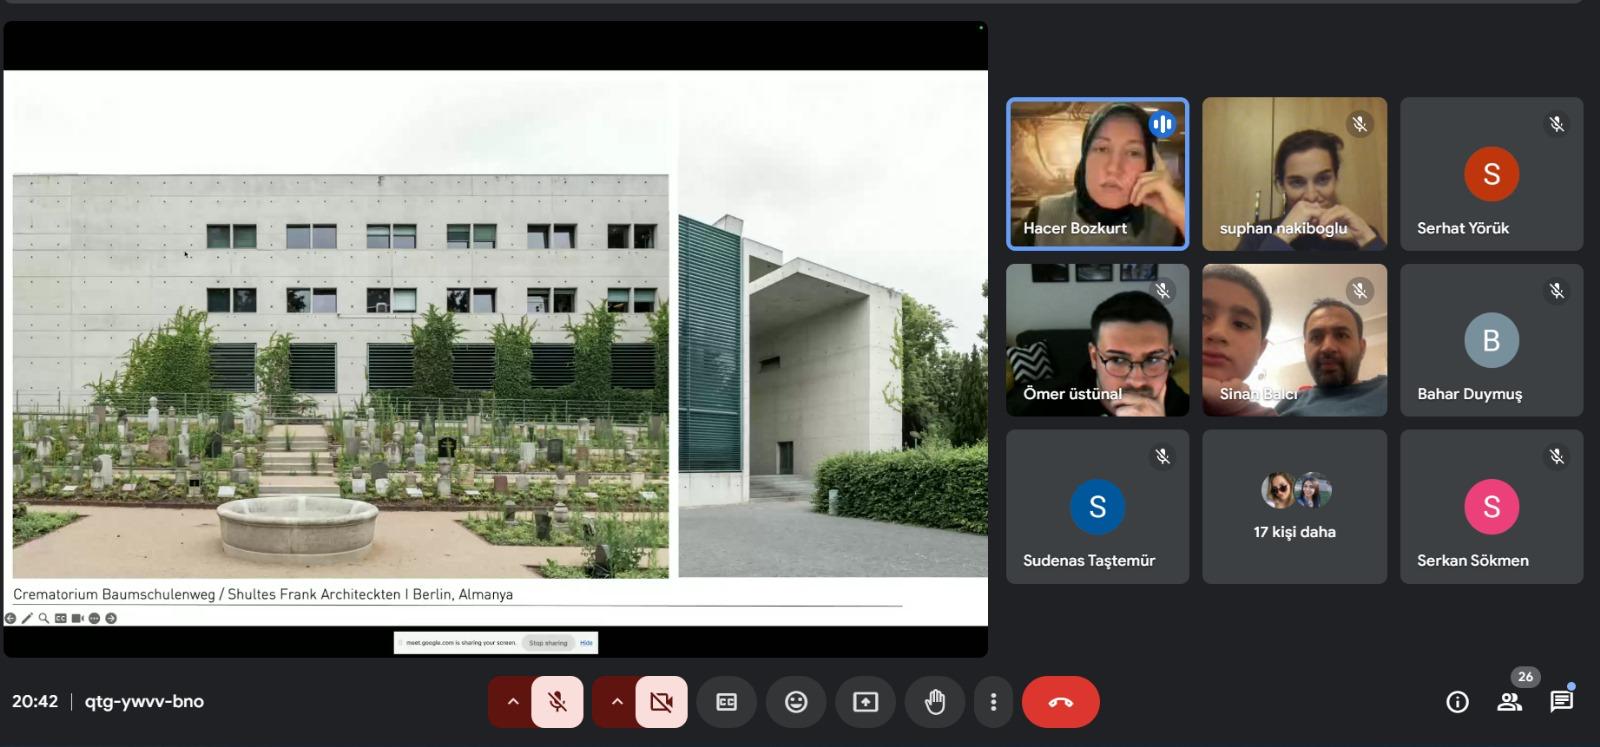1600x747 pixels.
Task: Click the speaking indicator on Hacer Bozkurt
Action: coord(1162,124)
